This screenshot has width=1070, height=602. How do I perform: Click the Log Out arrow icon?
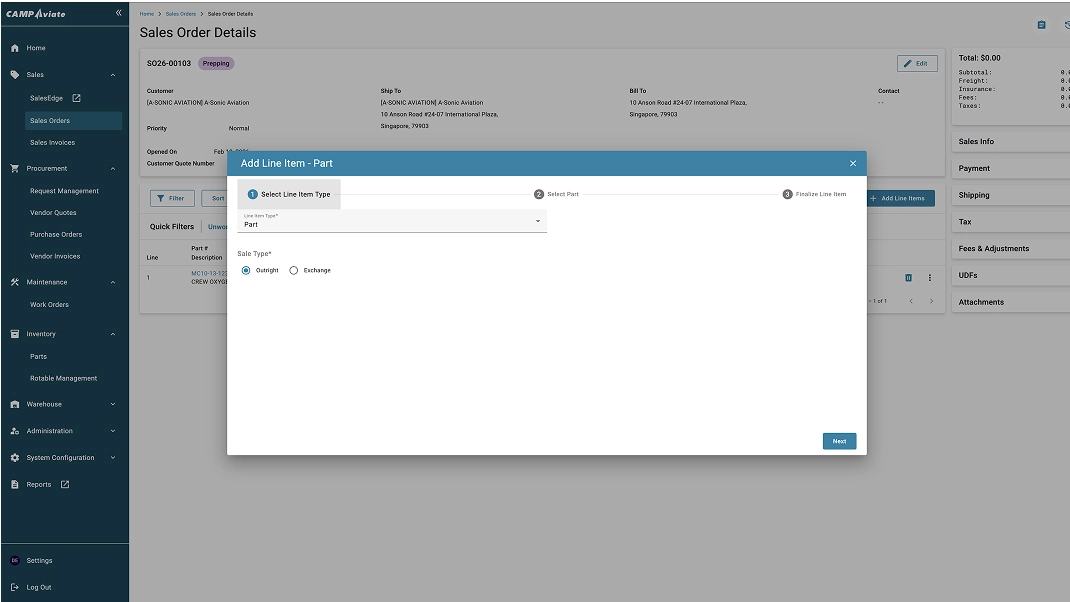click(x=15, y=587)
